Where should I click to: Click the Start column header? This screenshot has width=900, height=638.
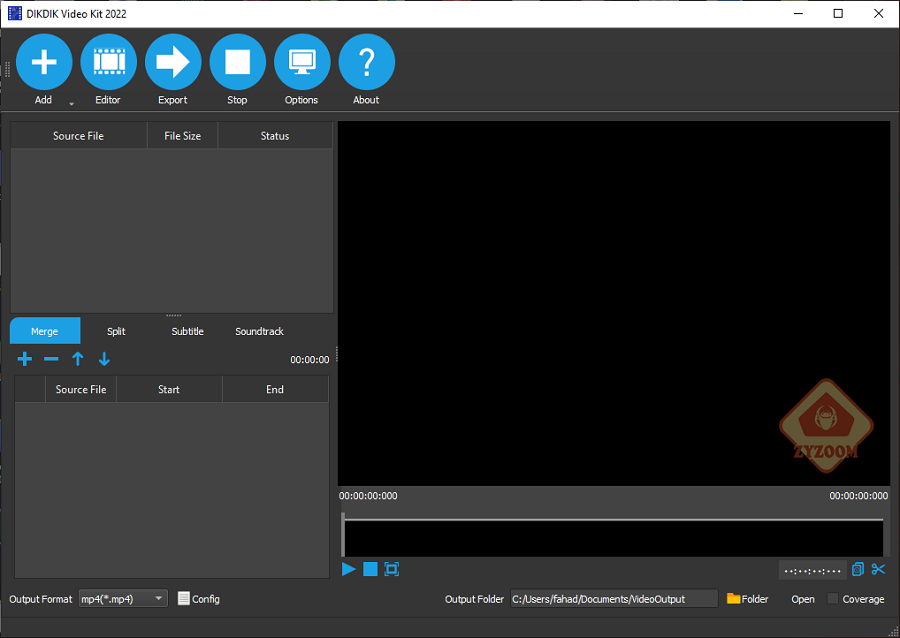pyautogui.click(x=169, y=390)
